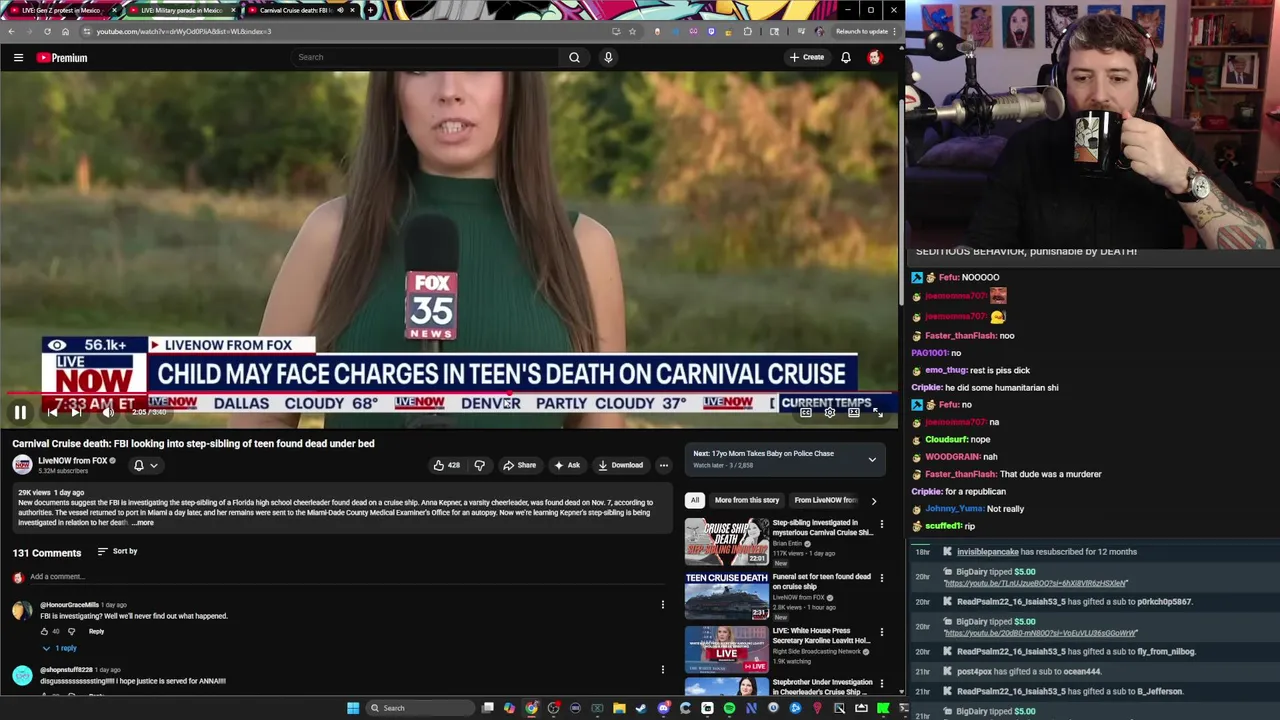Screen dimensions: 1280x720
Task: Open White House Press Secretary live thumbnail
Action: (726, 649)
